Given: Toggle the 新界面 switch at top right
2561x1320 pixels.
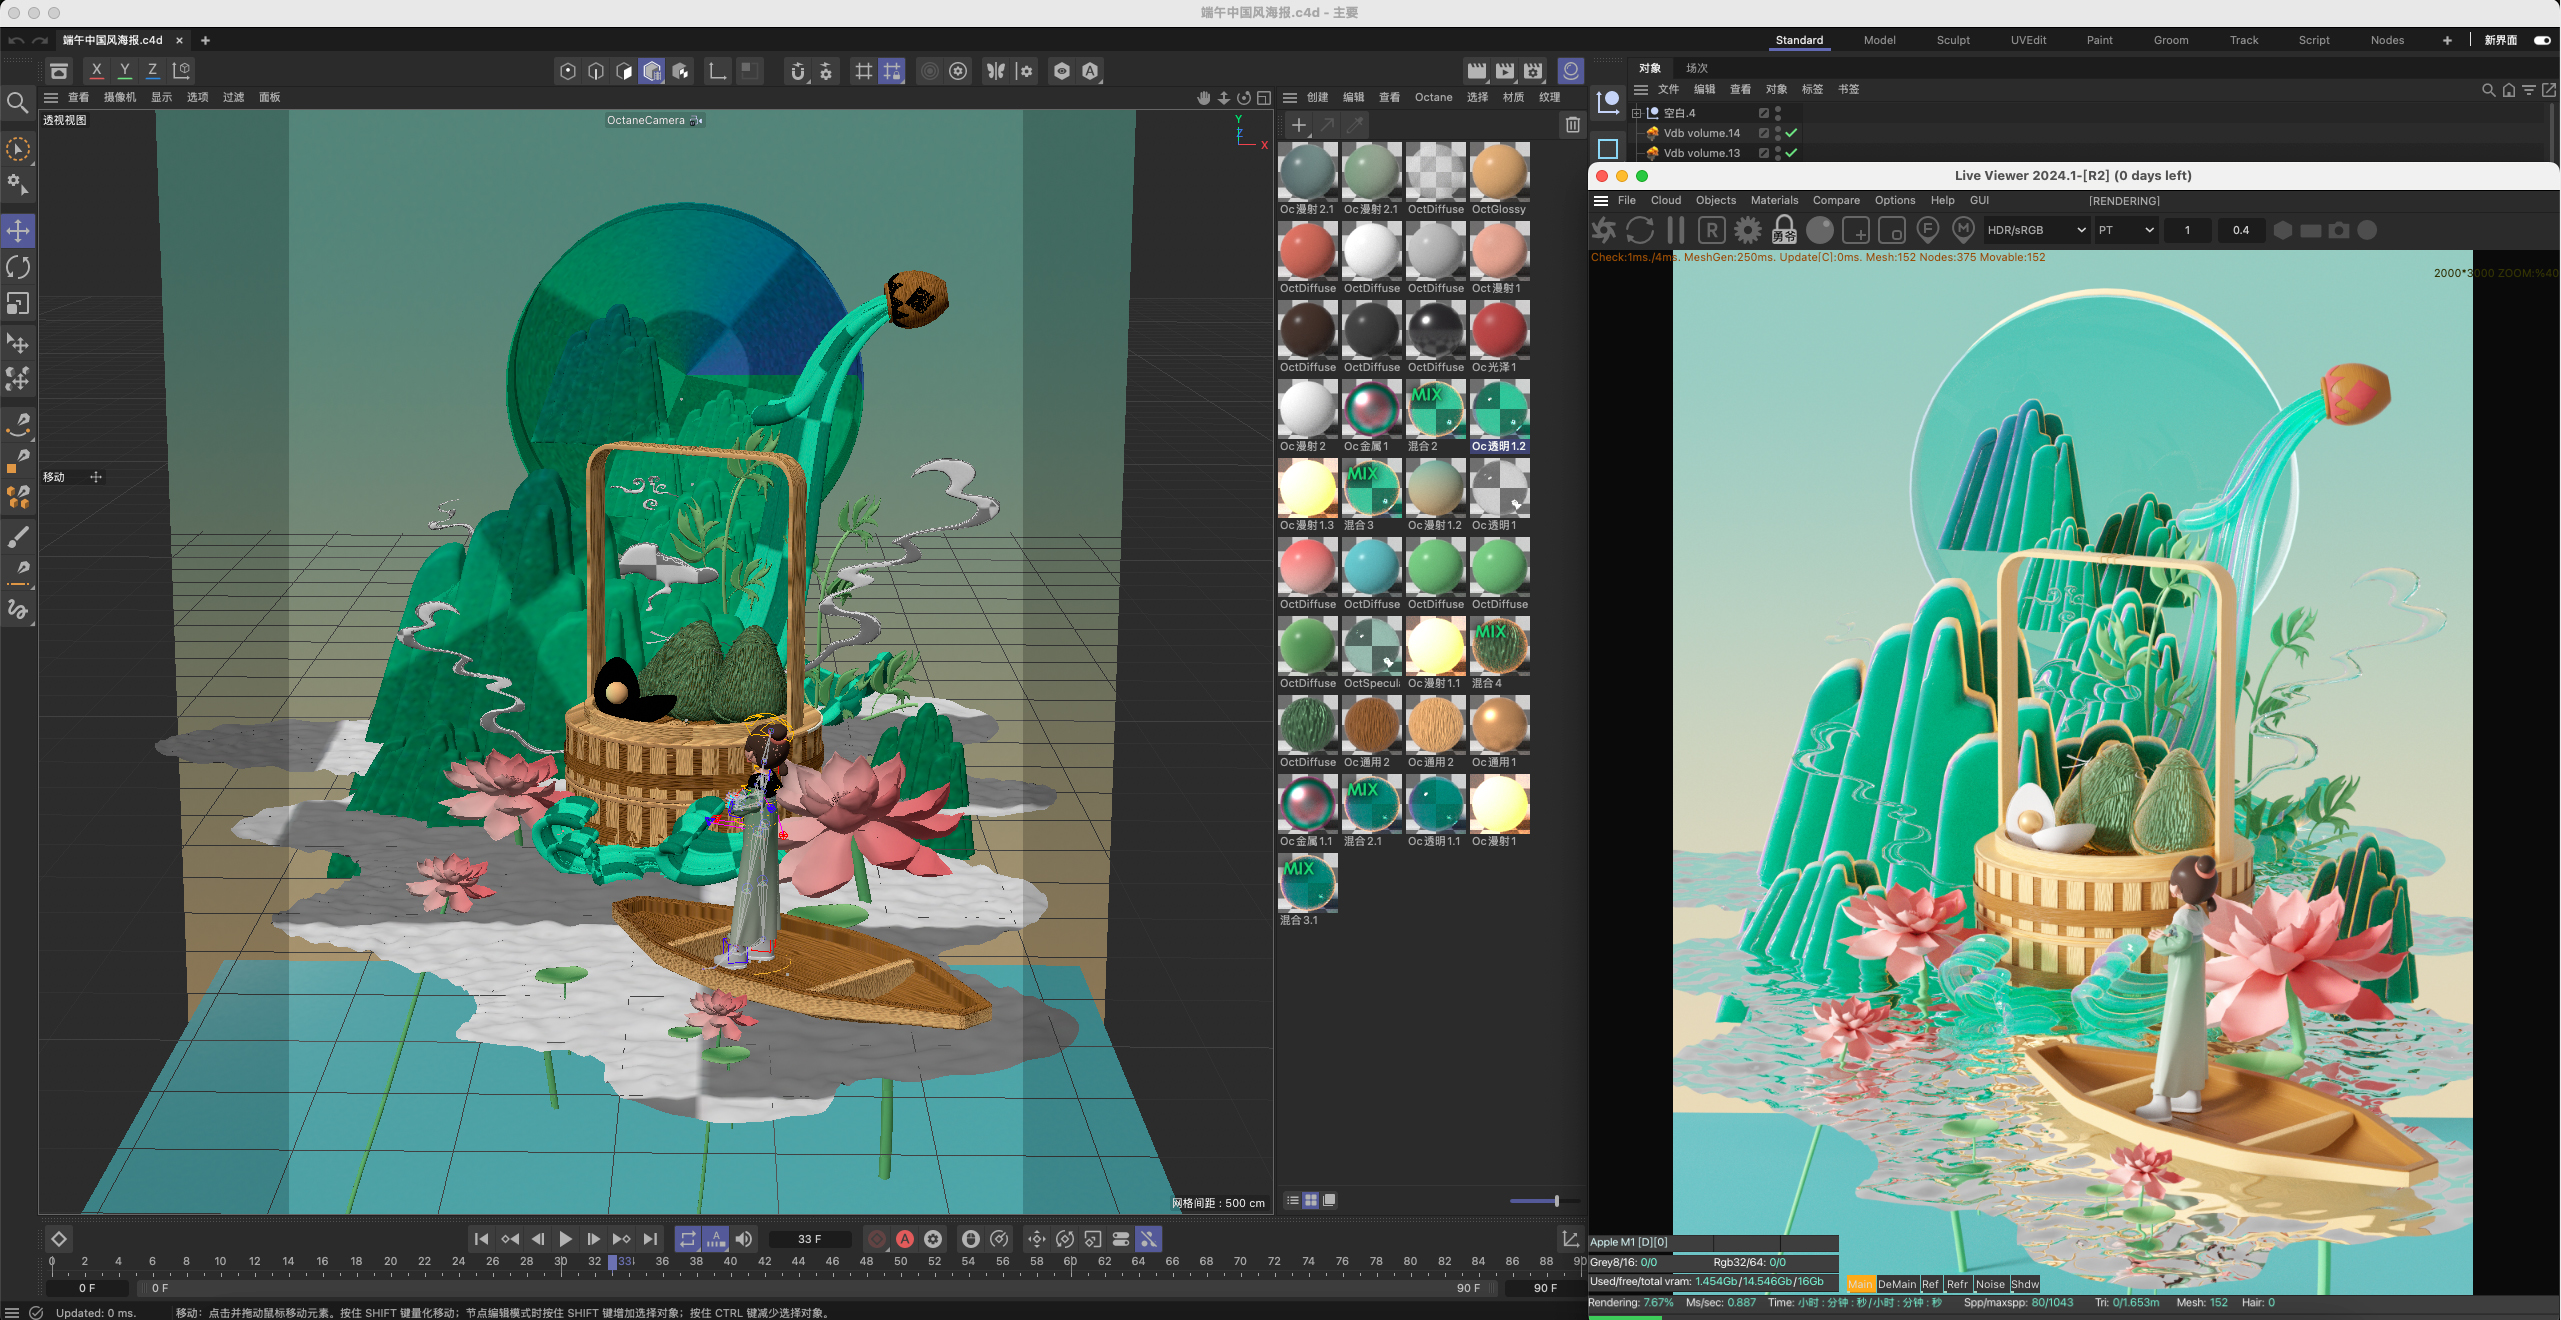Looking at the screenshot, I should click(x=2541, y=40).
